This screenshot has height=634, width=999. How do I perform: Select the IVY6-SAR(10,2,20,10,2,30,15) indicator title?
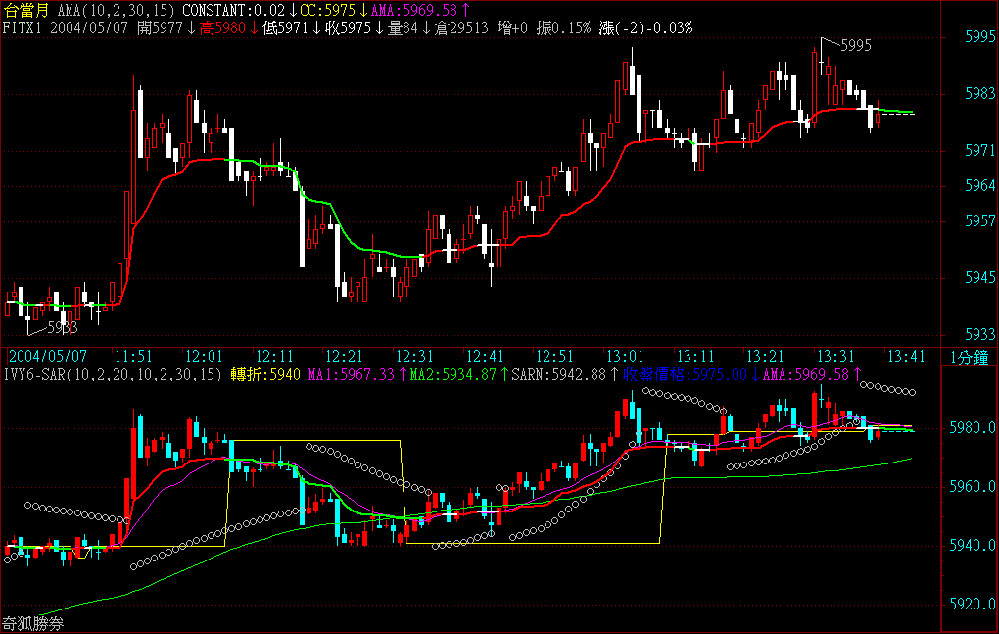113,374
